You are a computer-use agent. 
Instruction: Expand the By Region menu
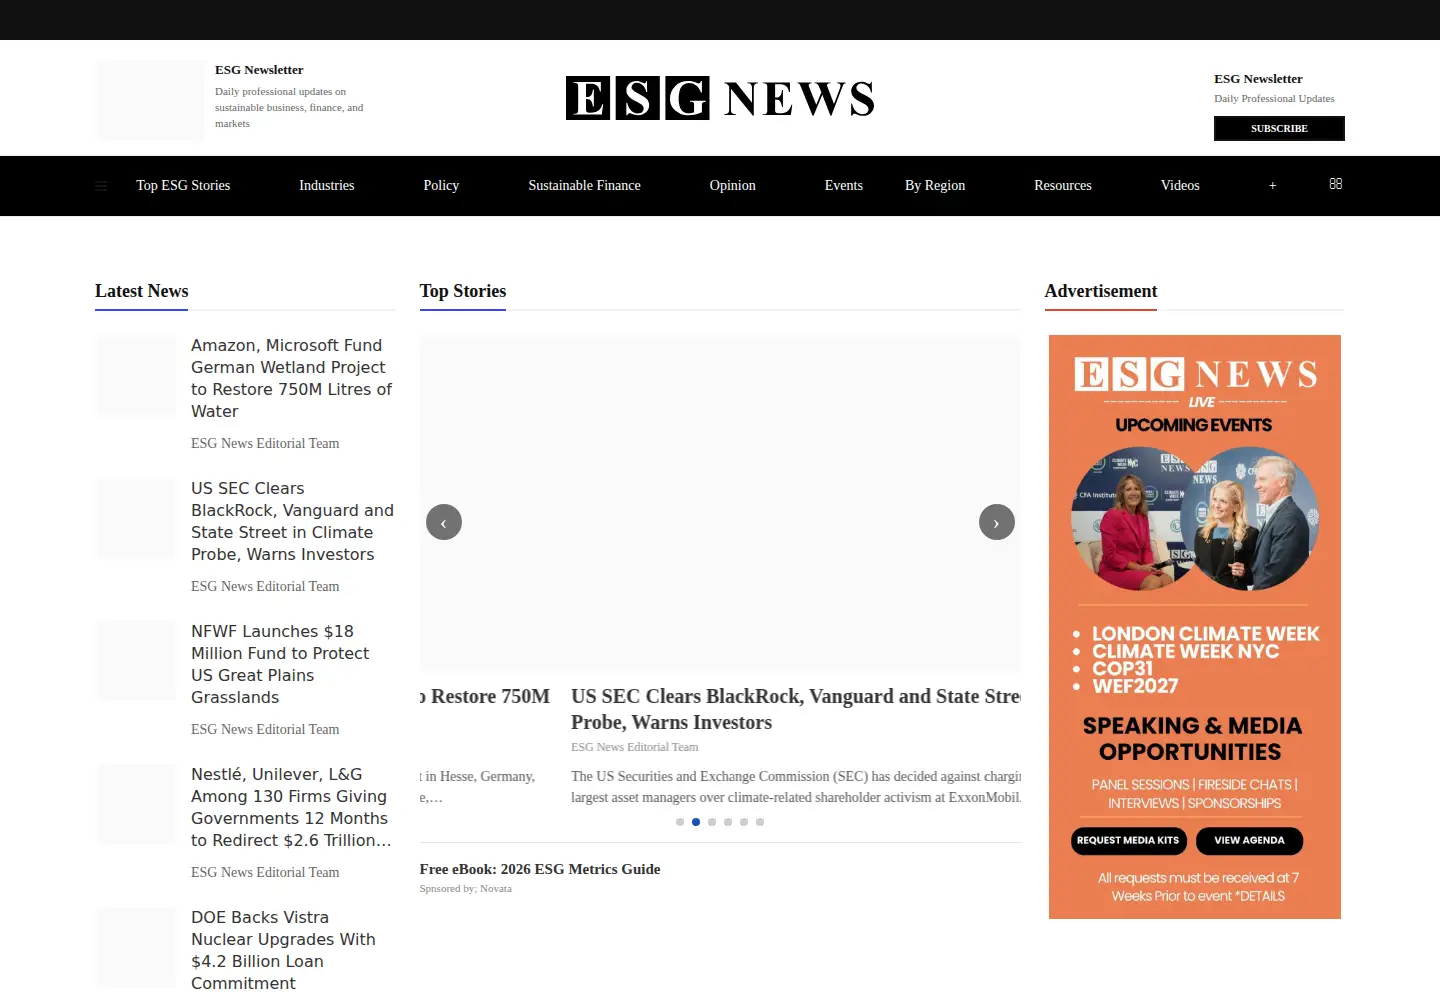click(x=935, y=185)
